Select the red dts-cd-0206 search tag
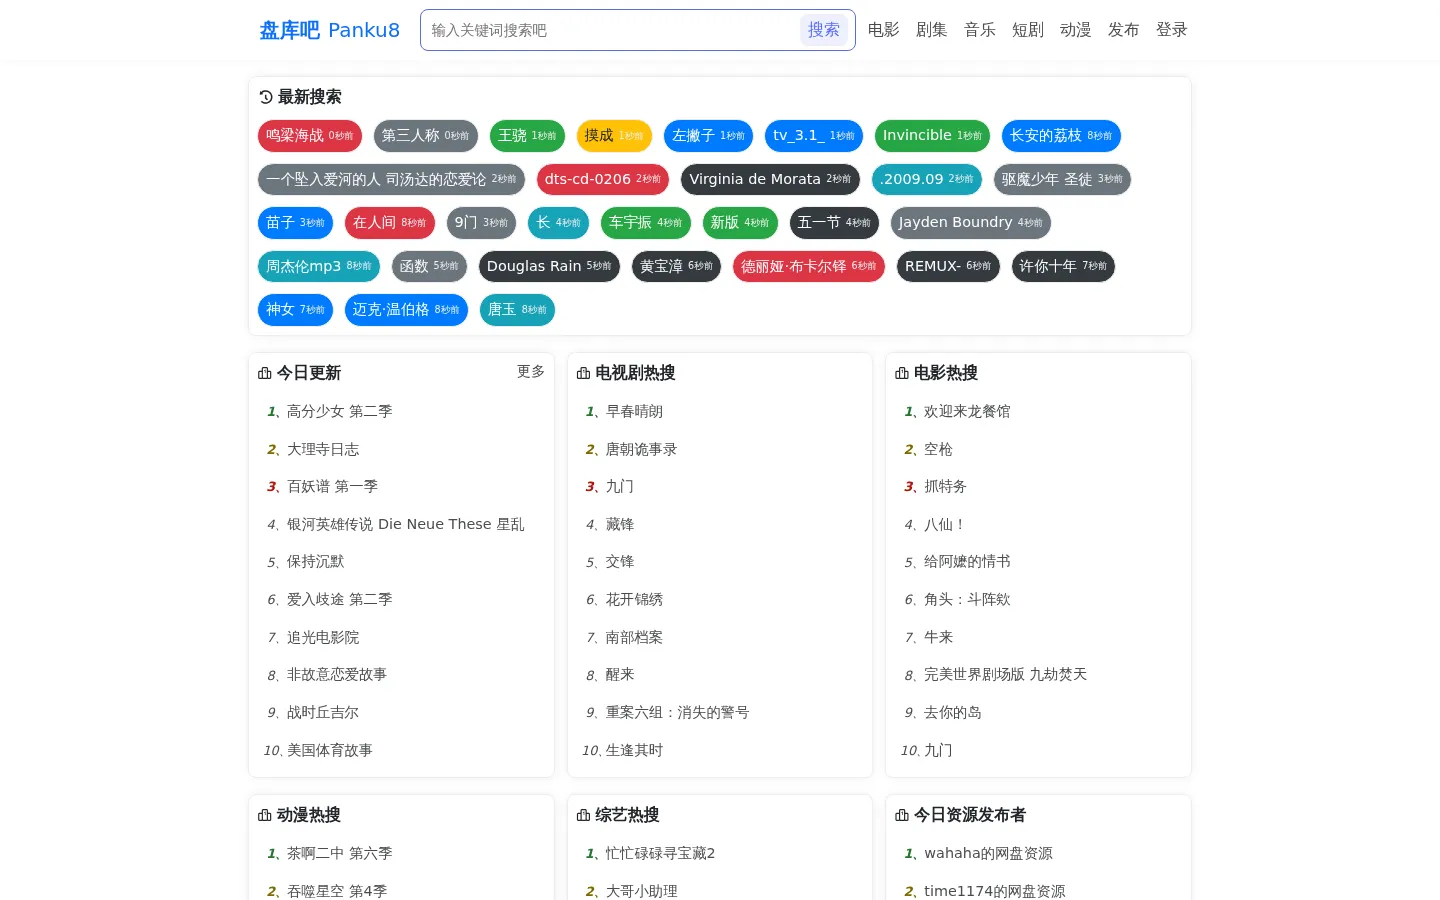Screen dimensions: 1440x900 603,180
